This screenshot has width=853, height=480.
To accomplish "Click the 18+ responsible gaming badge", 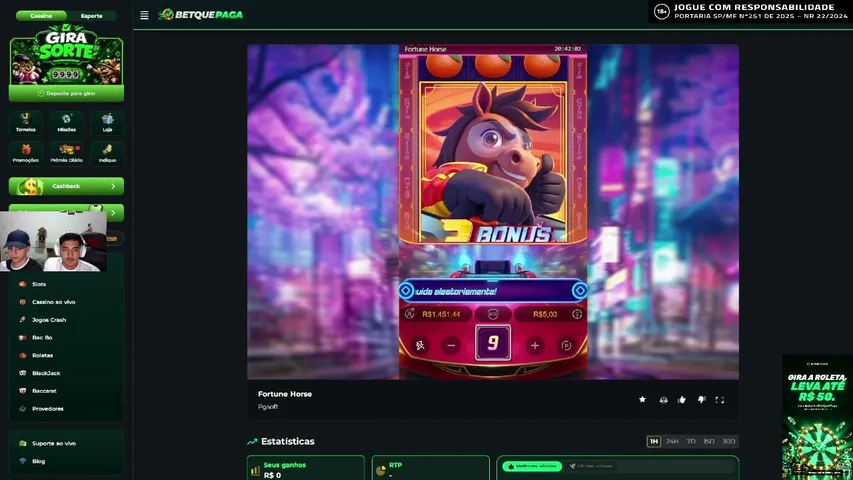I will 662,11.
